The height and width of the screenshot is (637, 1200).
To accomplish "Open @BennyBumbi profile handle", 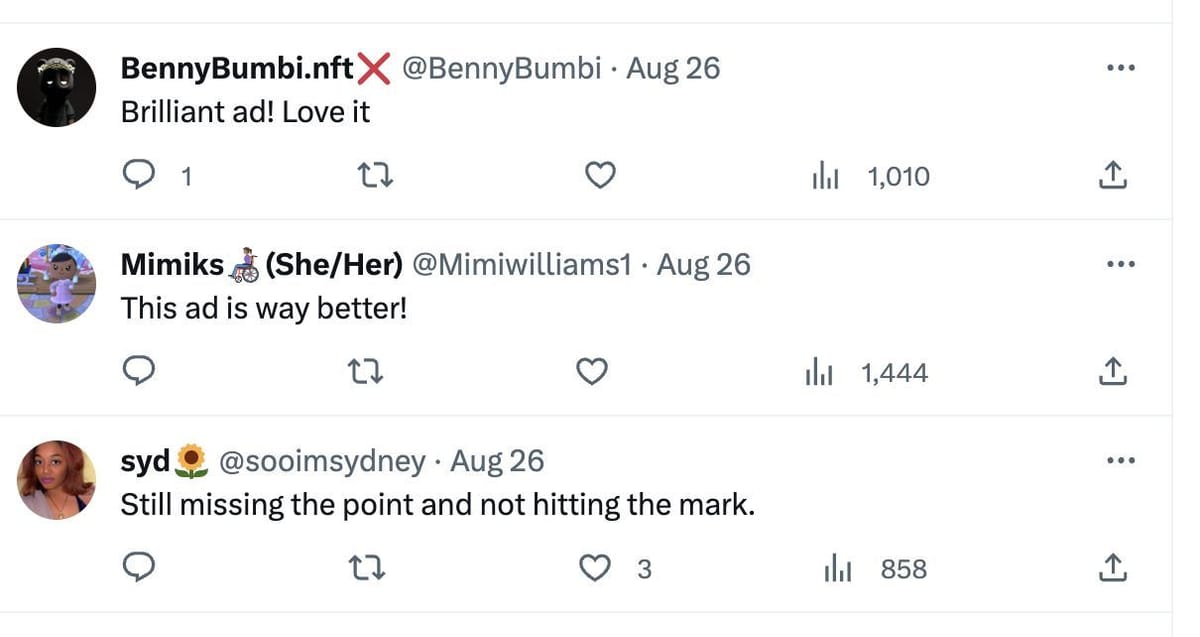I will pyautogui.click(x=501, y=68).
